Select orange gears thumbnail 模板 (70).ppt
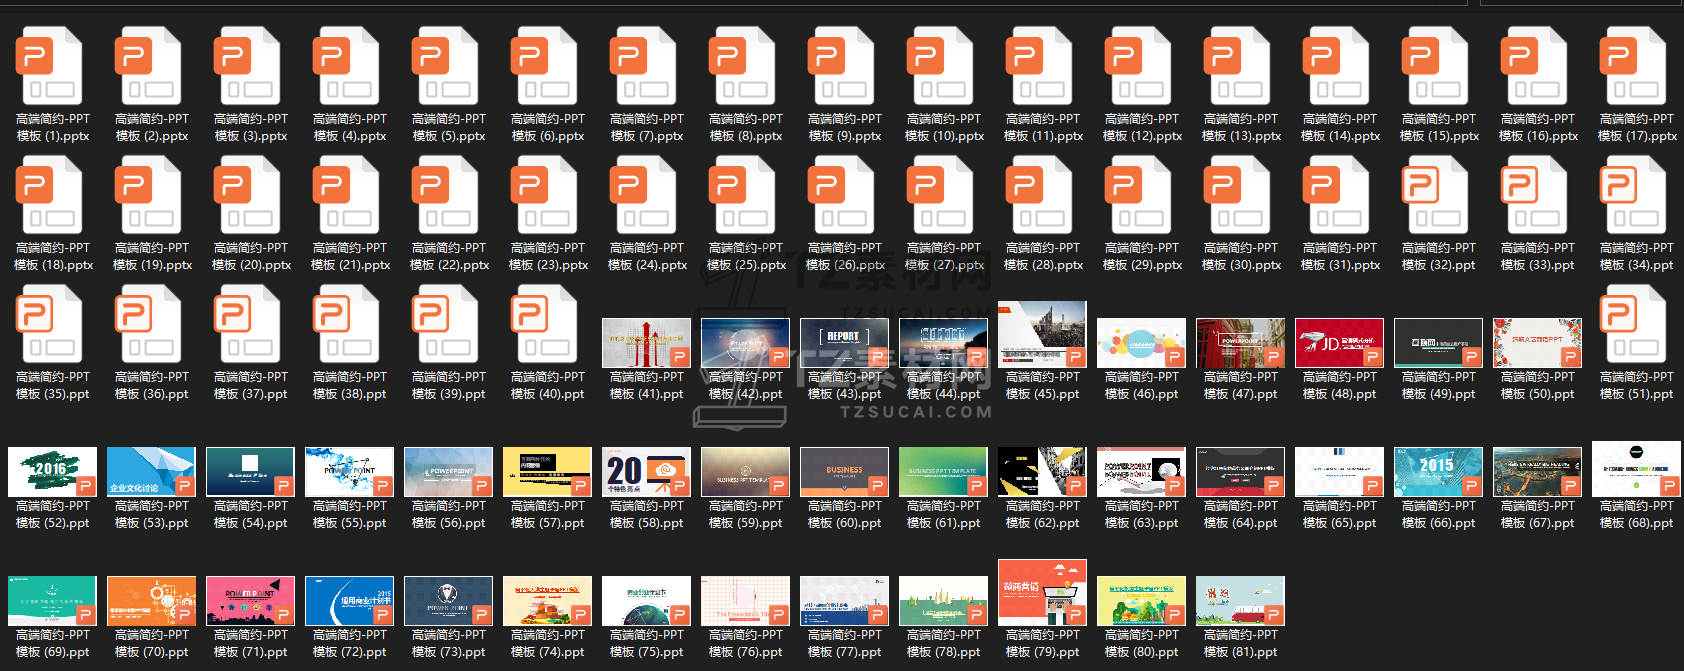The width and height of the screenshot is (1684, 671). [151, 601]
